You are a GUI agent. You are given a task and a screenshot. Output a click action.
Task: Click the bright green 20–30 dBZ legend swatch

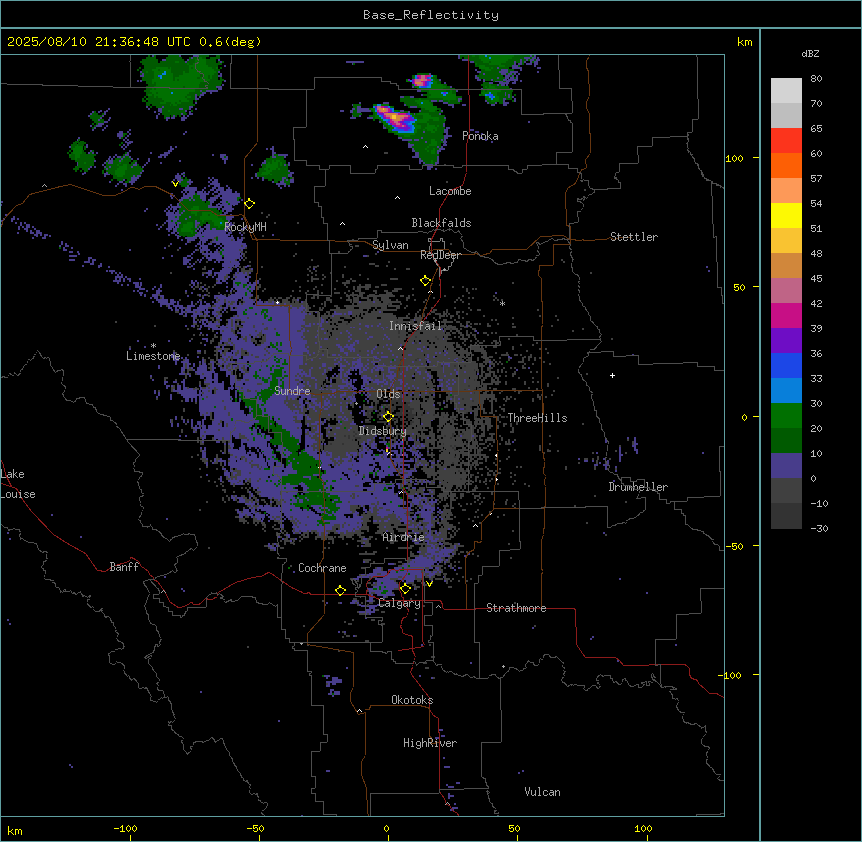point(786,416)
